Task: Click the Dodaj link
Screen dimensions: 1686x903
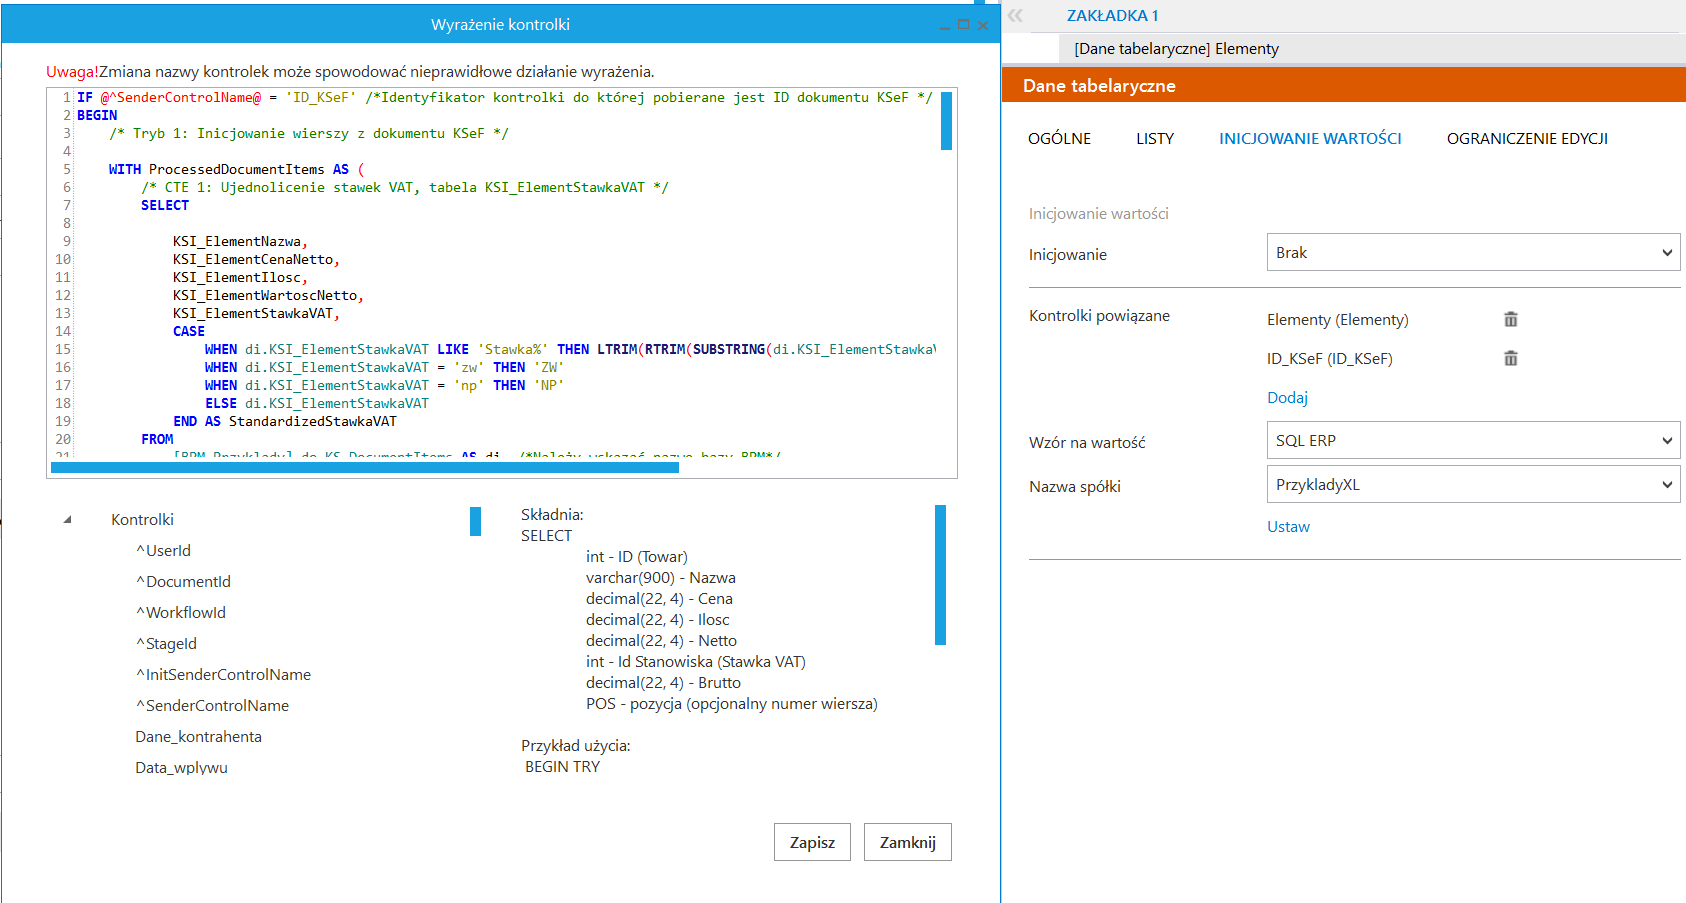Action: (x=1287, y=398)
